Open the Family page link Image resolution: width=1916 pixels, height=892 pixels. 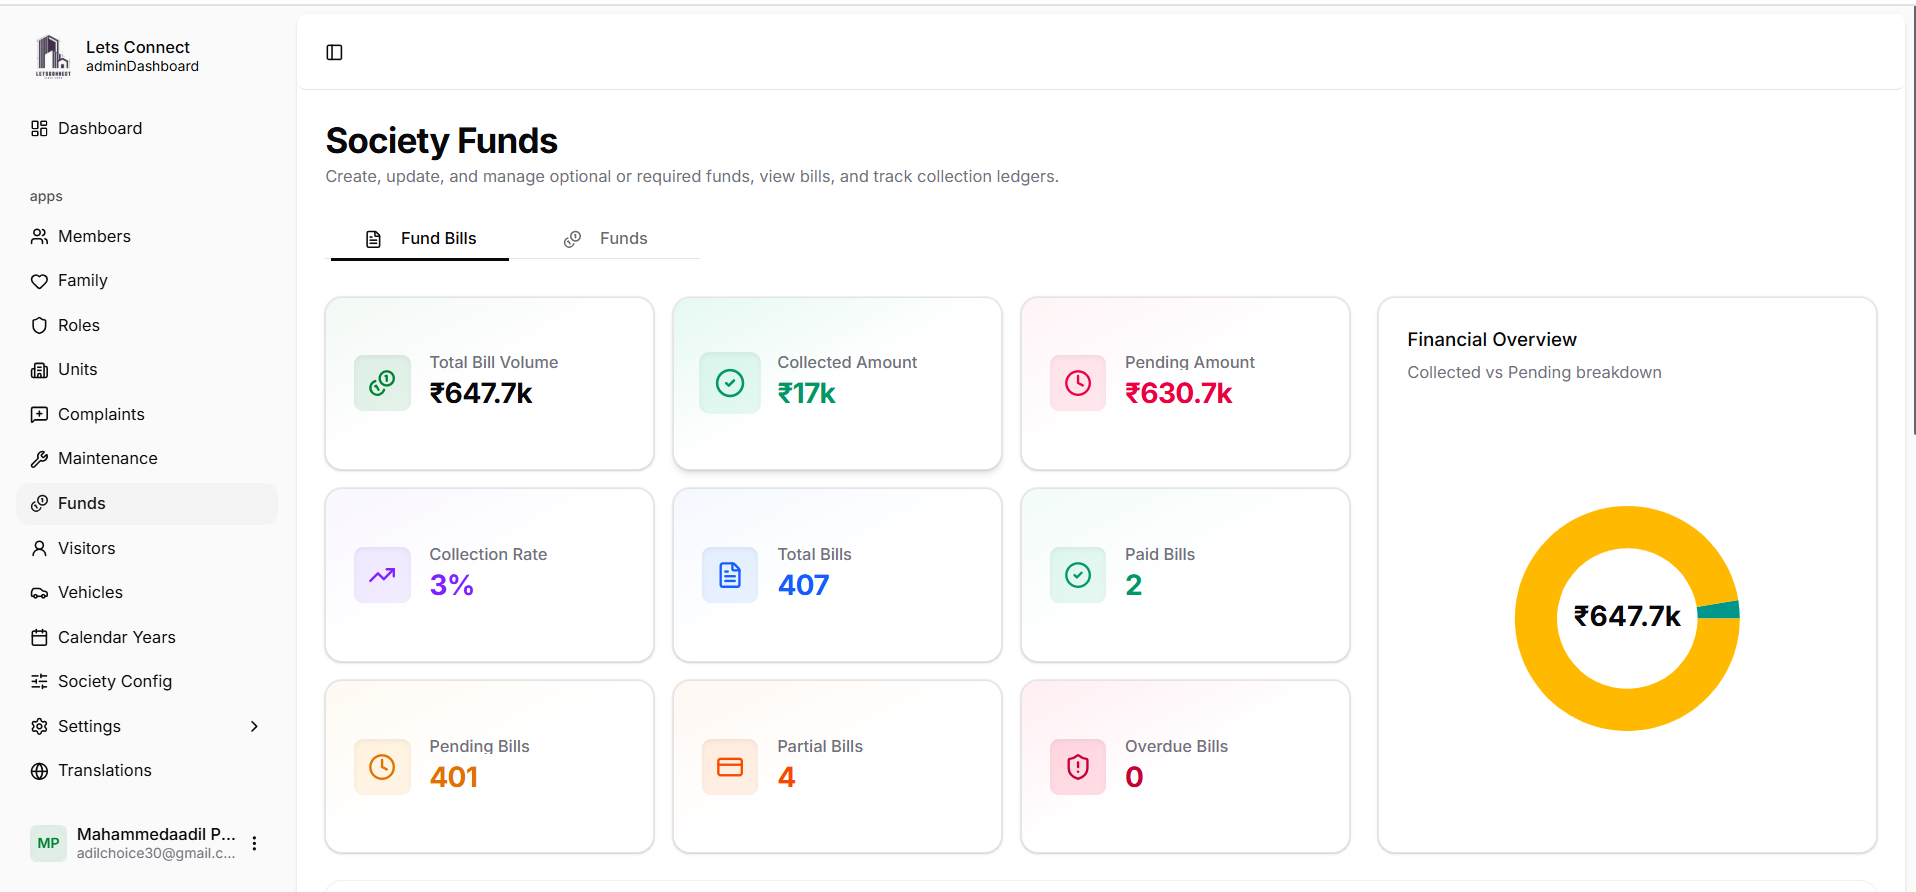point(147,281)
